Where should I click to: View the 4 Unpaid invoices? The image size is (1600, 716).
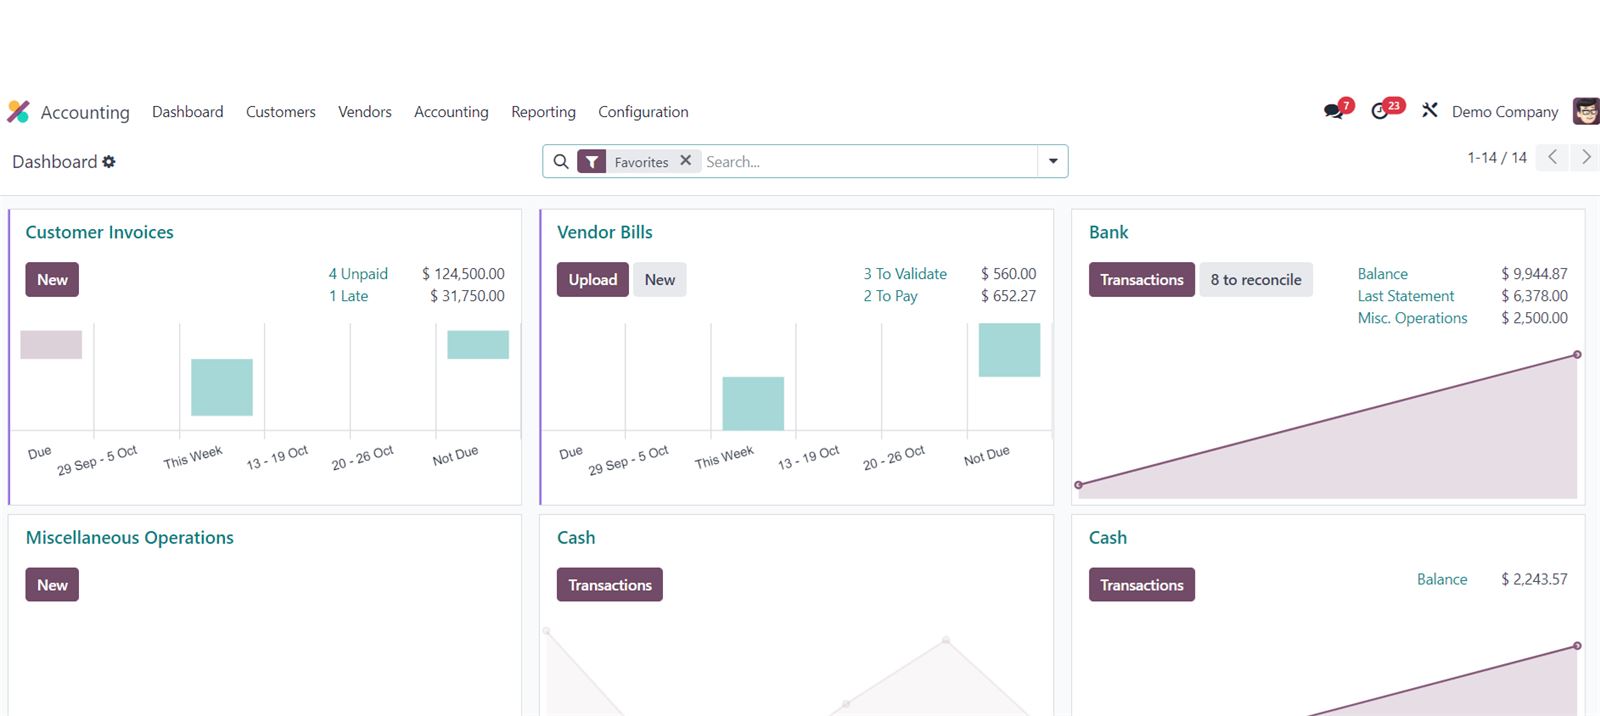358,274
